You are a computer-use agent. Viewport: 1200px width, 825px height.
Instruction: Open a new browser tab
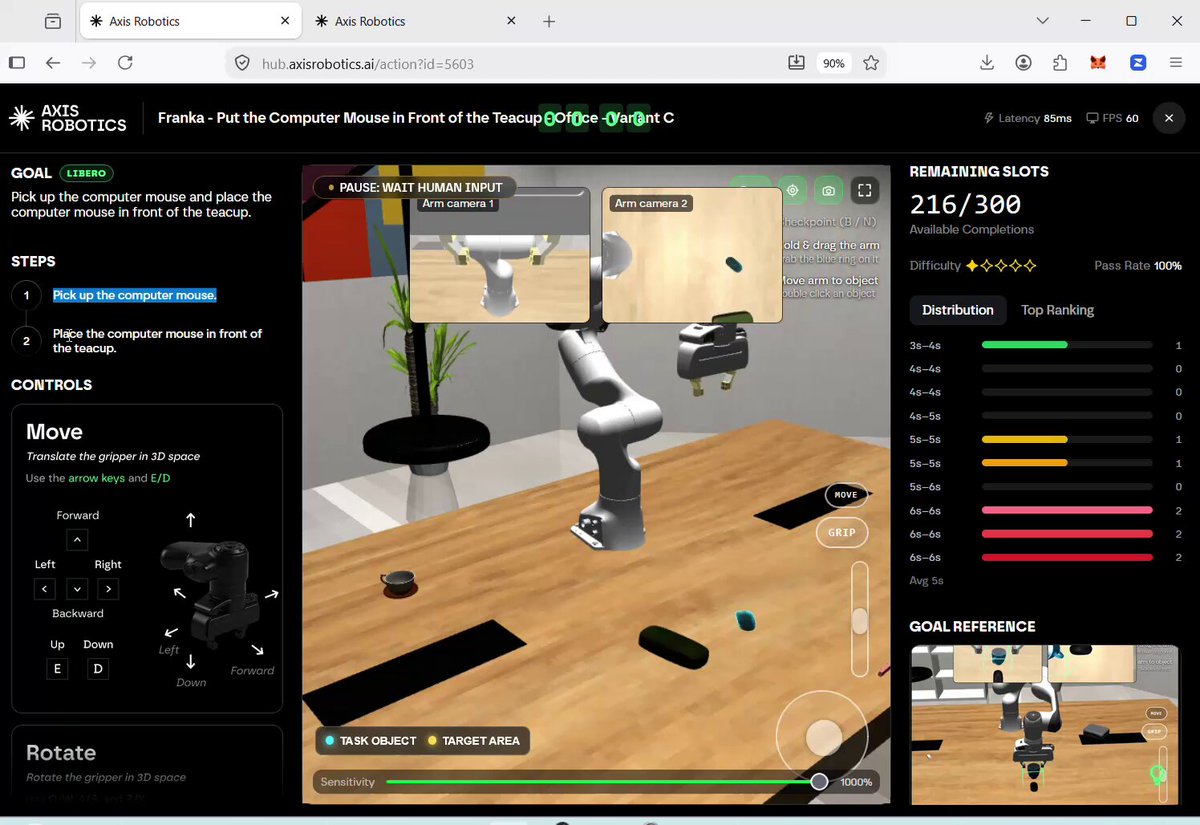(x=548, y=21)
